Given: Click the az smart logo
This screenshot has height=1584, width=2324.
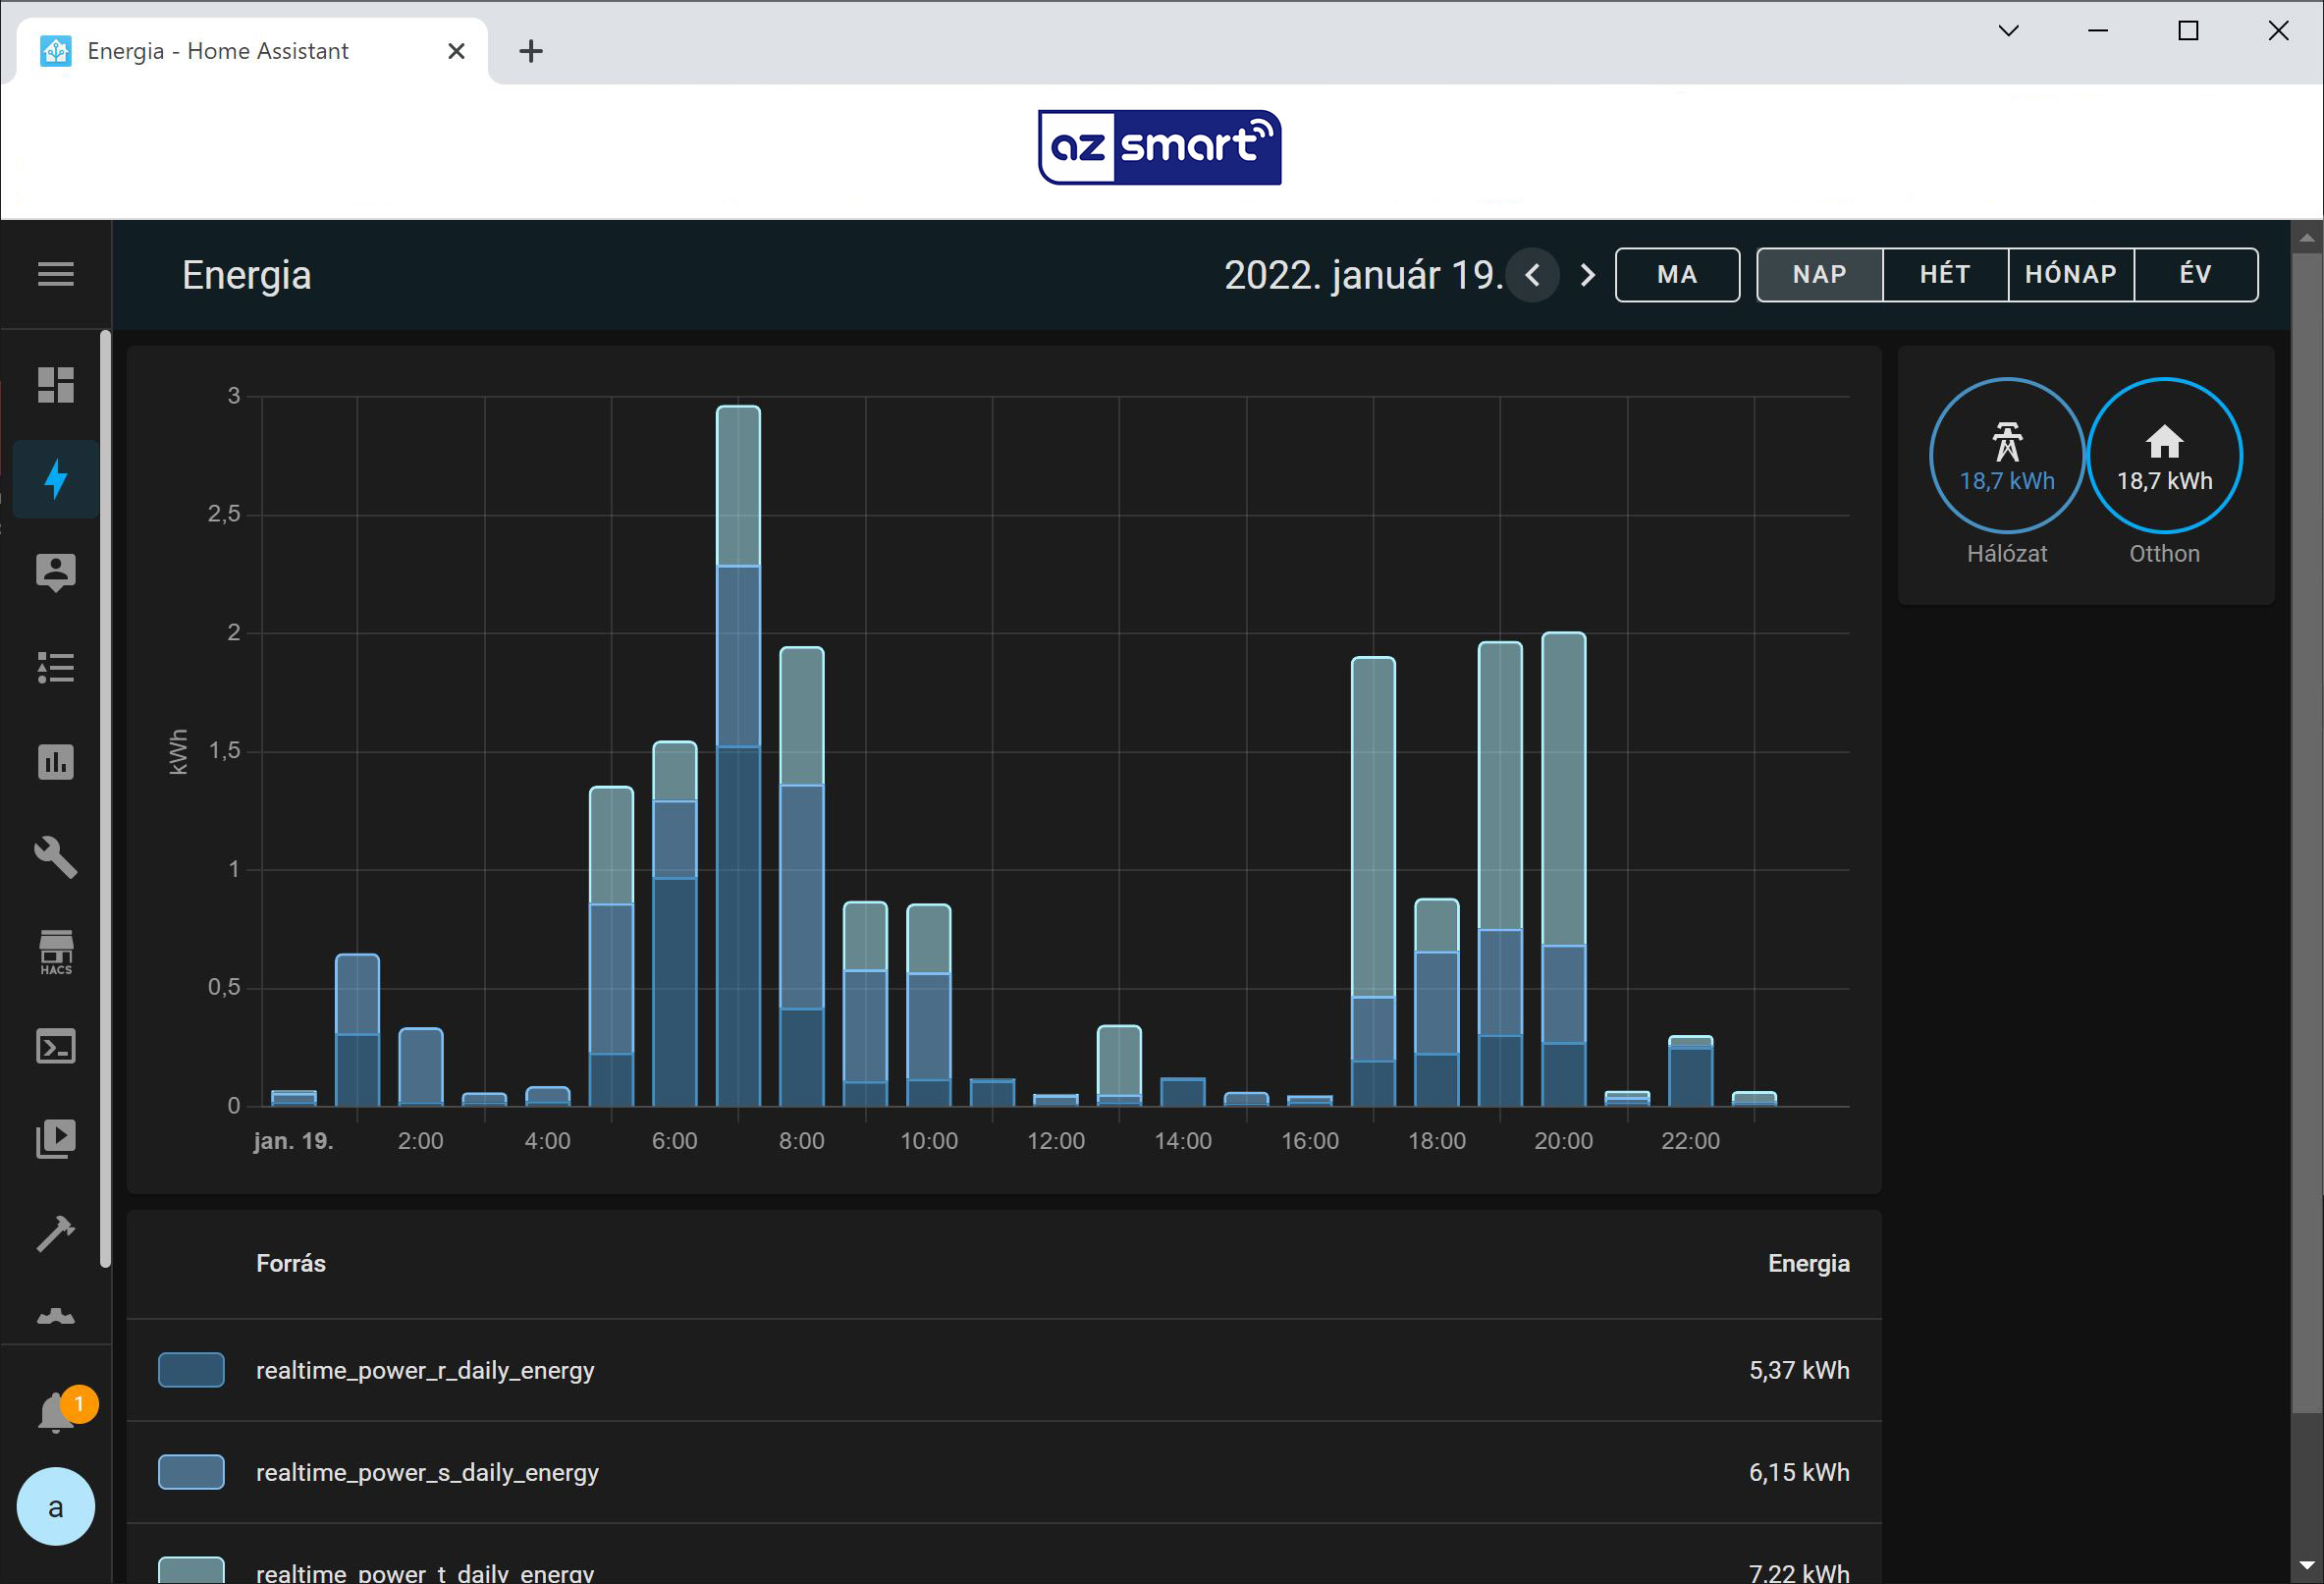Looking at the screenshot, I should (1160, 147).
